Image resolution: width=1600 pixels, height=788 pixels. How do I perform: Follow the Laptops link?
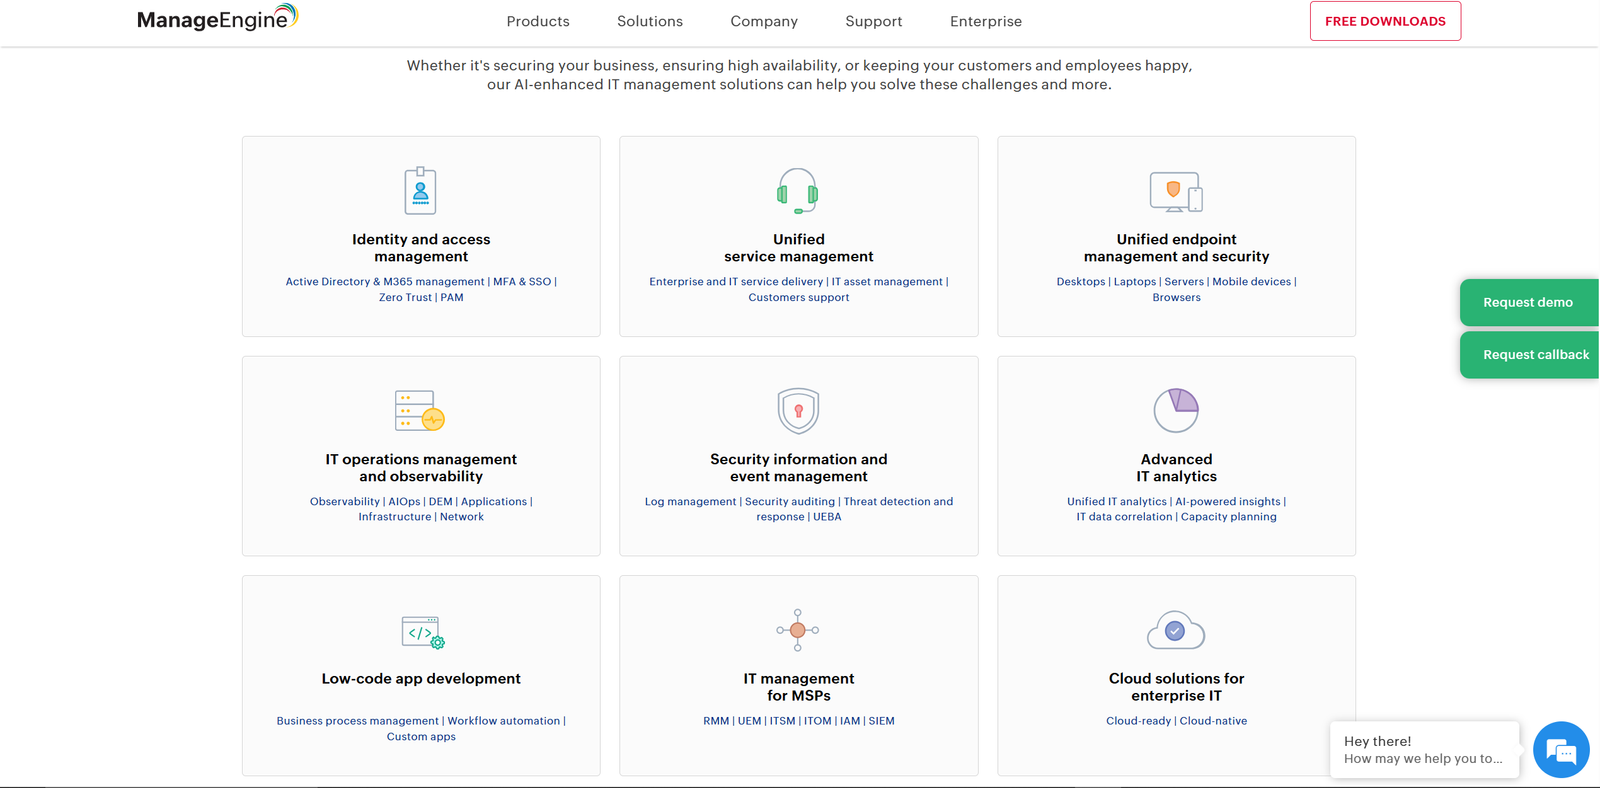pyautogui.click(x=1135, y=282)
